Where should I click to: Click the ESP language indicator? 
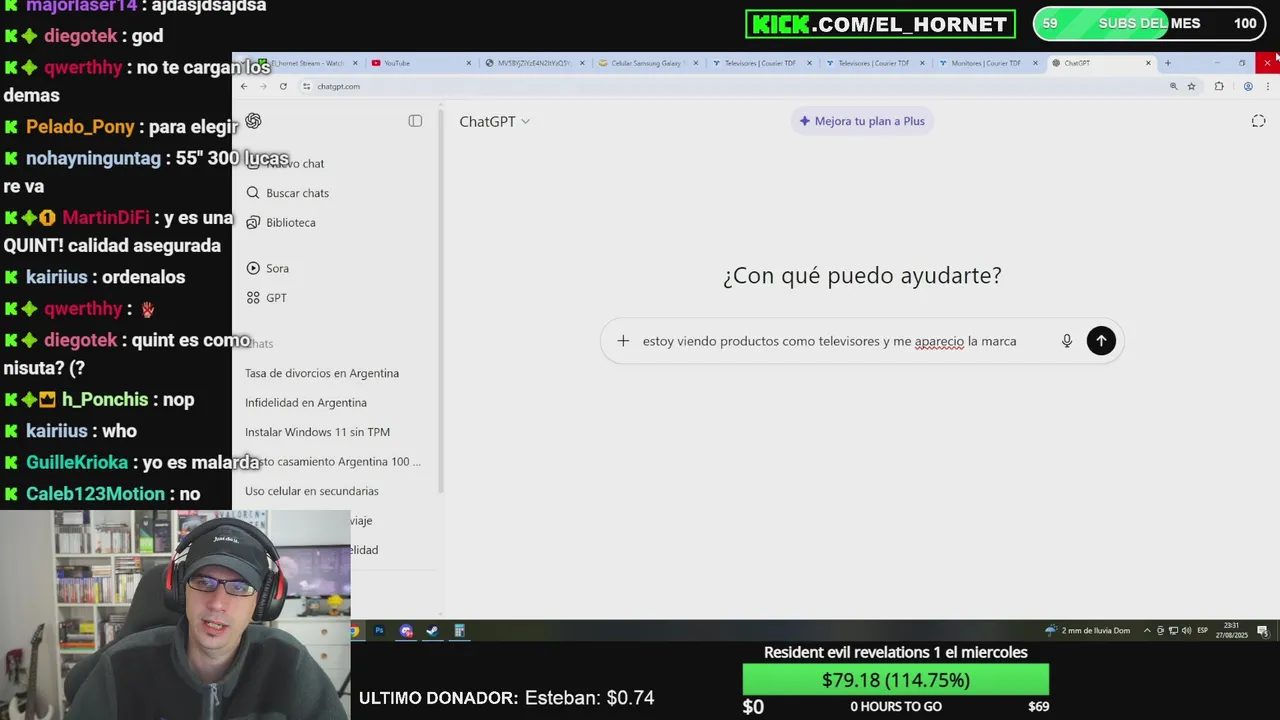1203,631
